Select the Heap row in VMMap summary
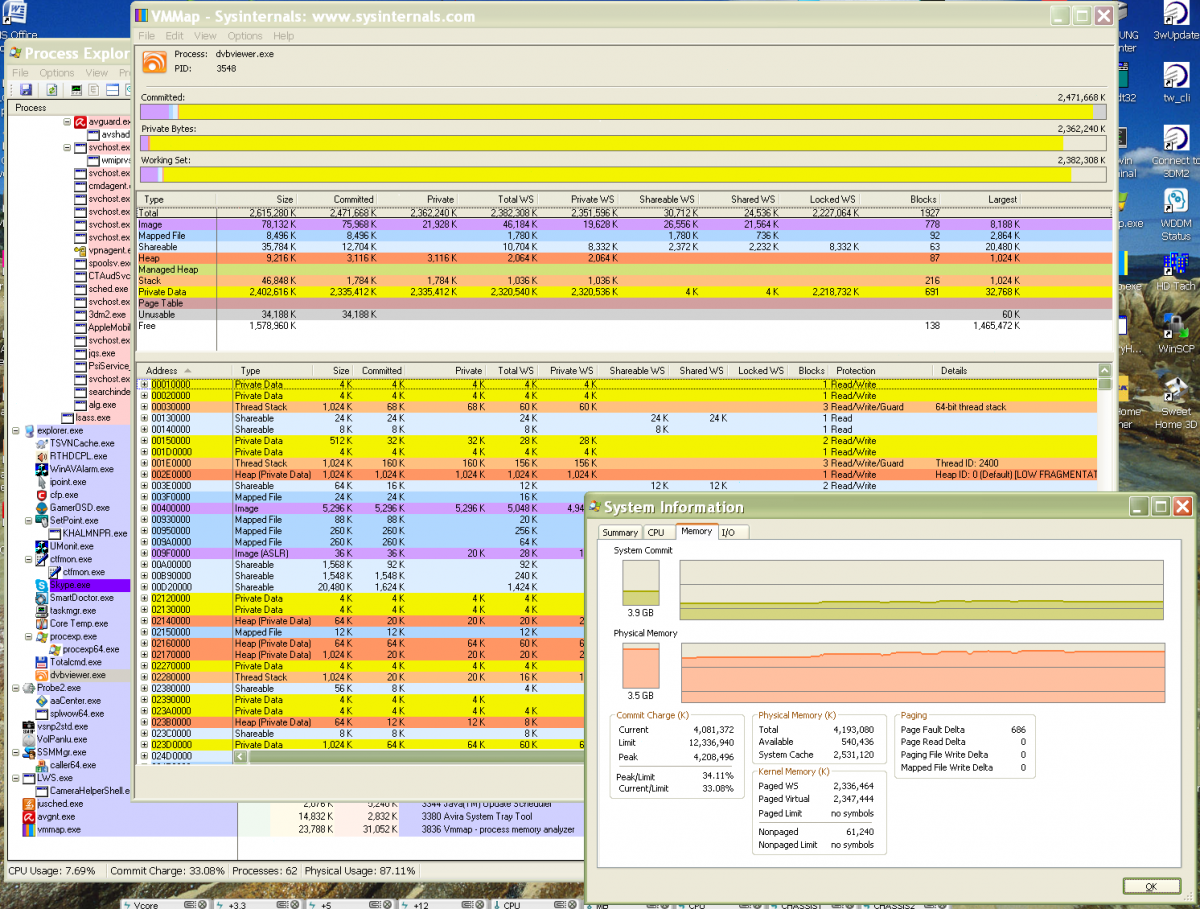 pos(623,258)
